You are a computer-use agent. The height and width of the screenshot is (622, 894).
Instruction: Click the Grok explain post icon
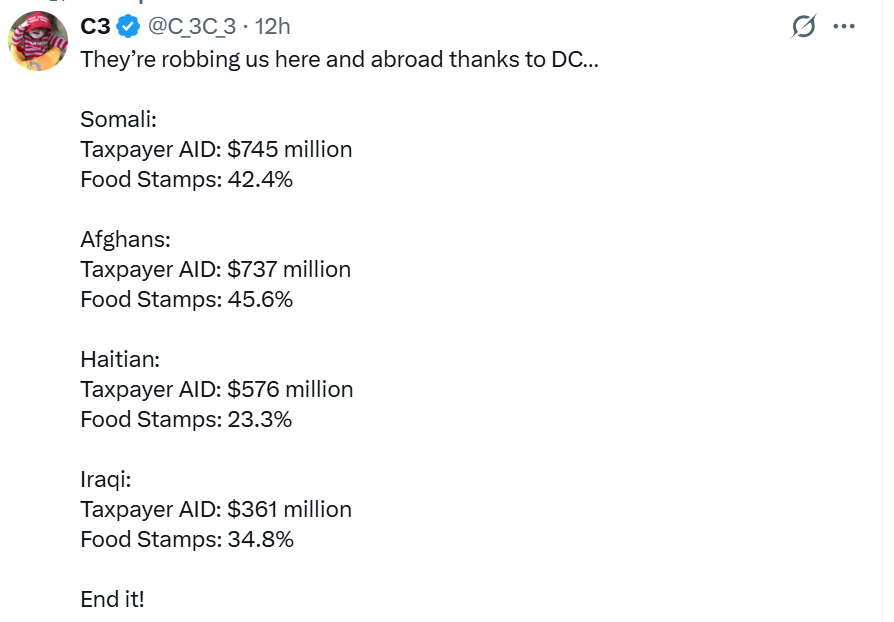(x=803, y=27)
